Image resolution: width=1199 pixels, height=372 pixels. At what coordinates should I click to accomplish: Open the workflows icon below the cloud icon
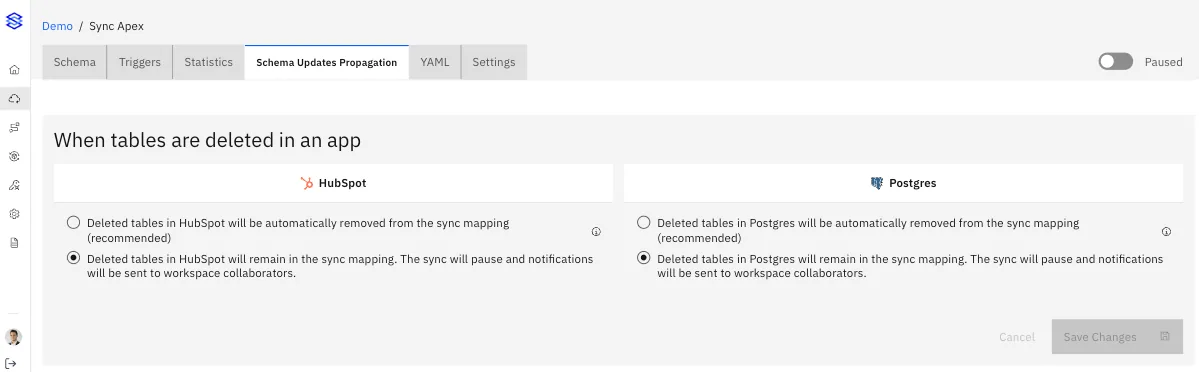(x=14, y=127)
